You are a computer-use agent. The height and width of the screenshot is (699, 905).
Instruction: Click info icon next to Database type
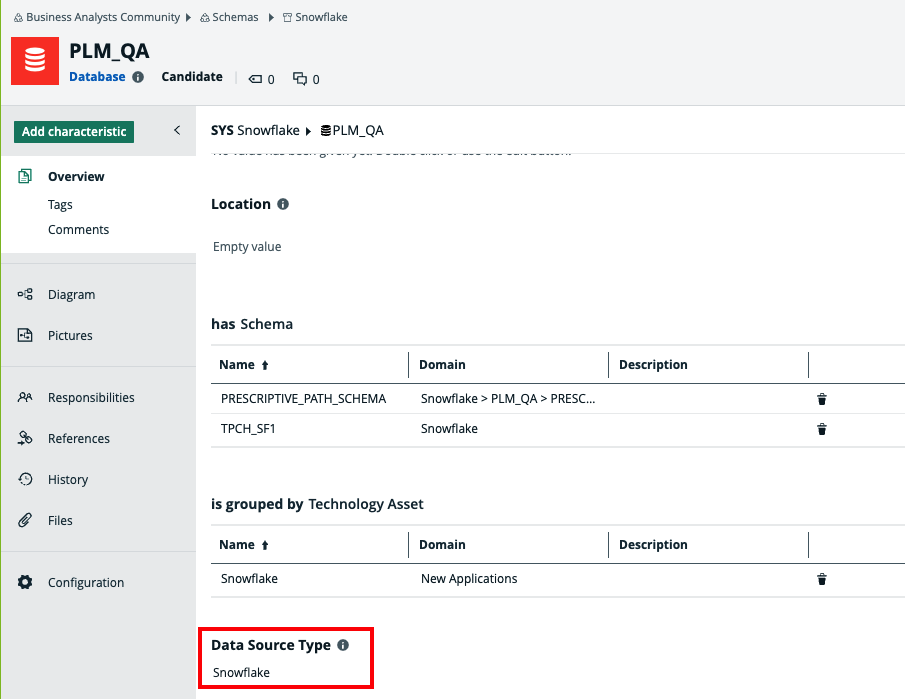[138, 77]
